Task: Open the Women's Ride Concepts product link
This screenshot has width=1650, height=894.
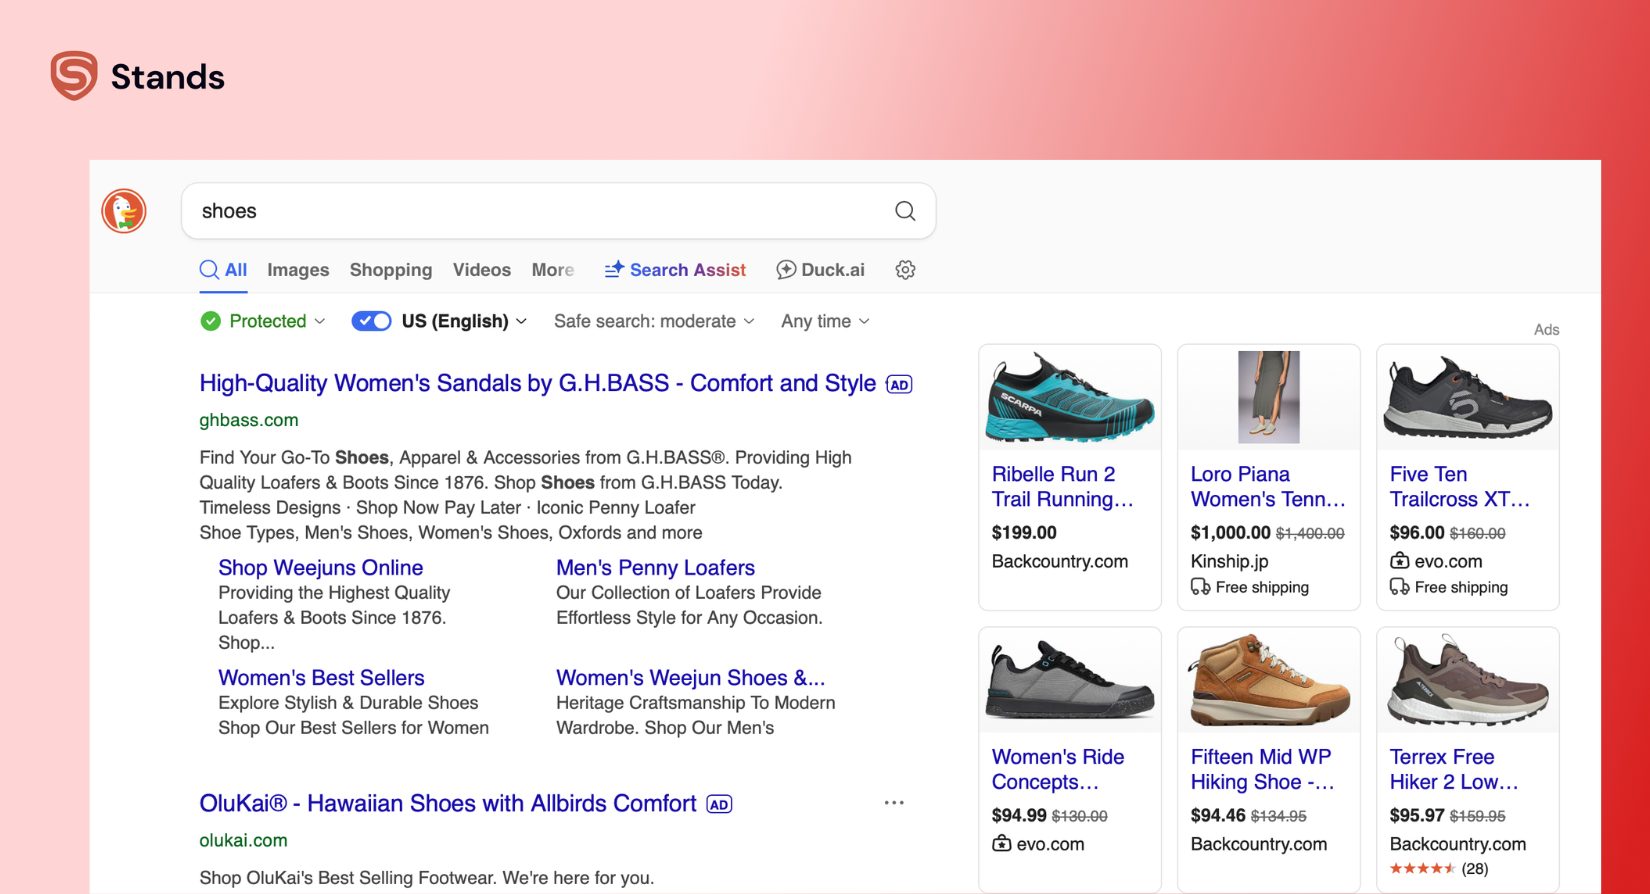Action: click(x=1058, y=769)
